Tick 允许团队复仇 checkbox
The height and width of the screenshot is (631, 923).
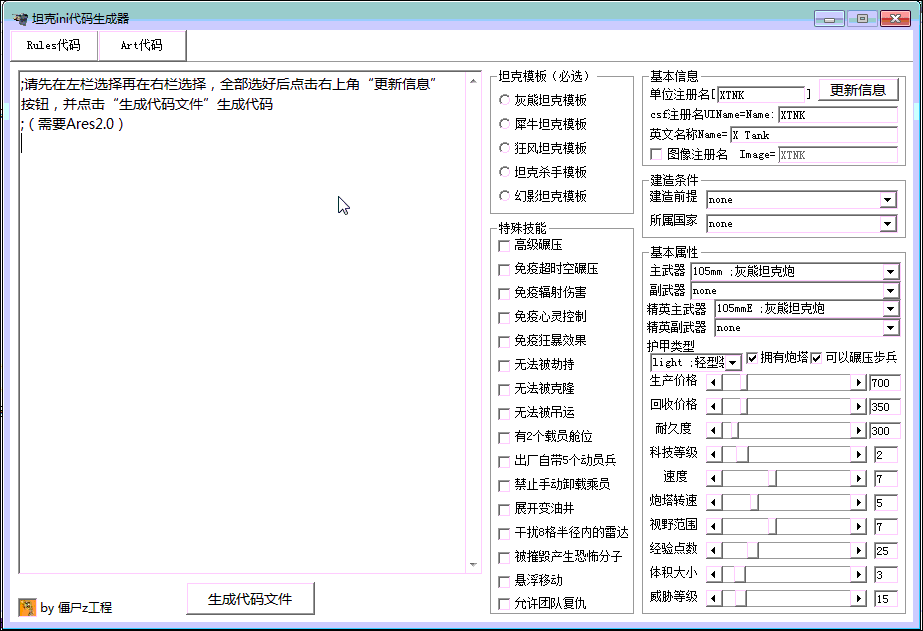[504, 604]
